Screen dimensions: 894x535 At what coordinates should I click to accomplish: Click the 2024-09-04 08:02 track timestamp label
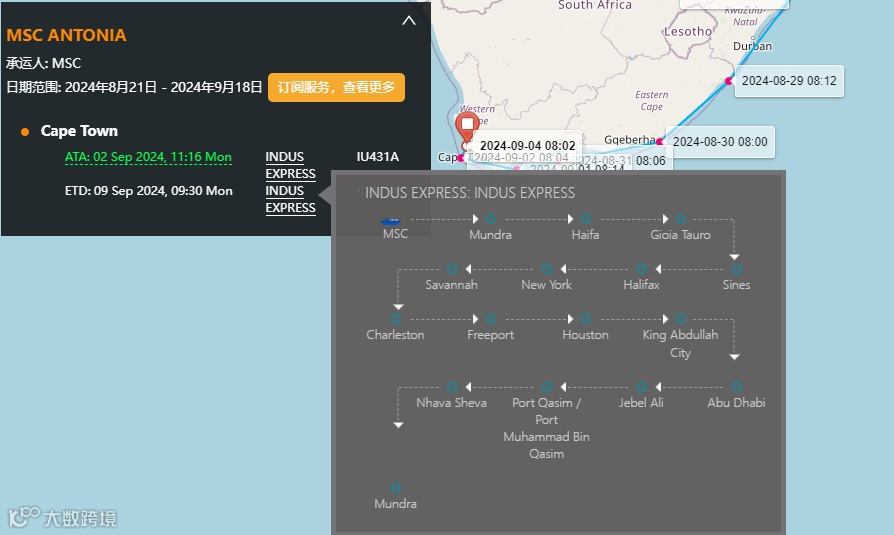(x=527, y=146)
